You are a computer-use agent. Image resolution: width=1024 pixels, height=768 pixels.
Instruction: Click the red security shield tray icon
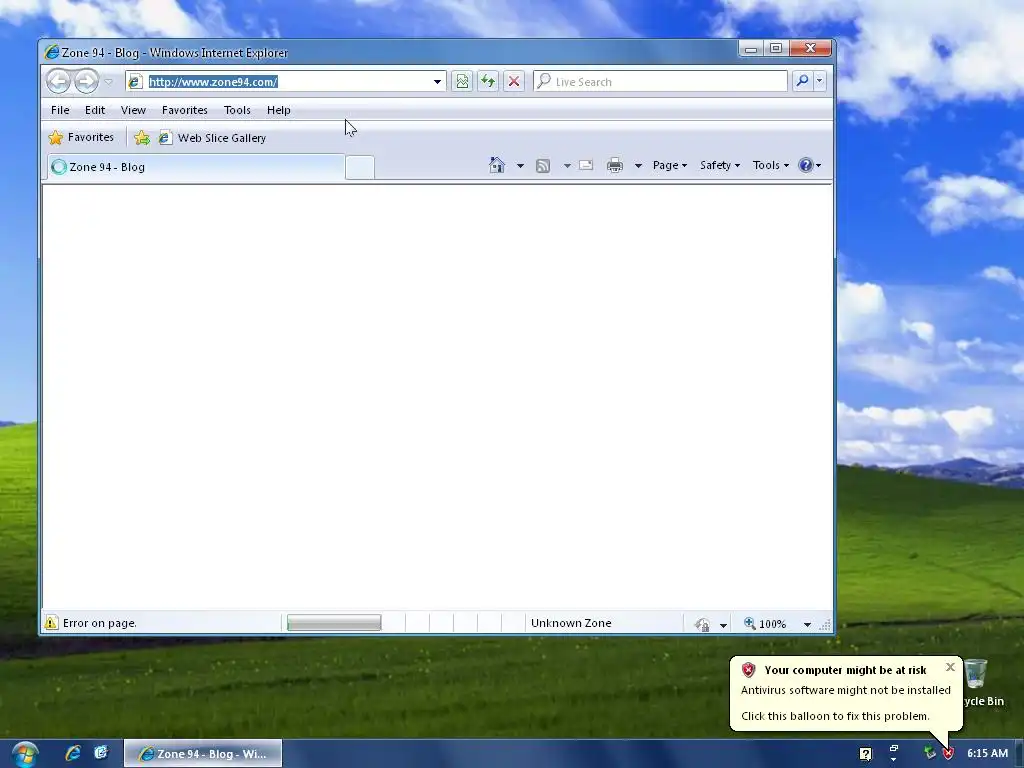[x=948, y=754]
